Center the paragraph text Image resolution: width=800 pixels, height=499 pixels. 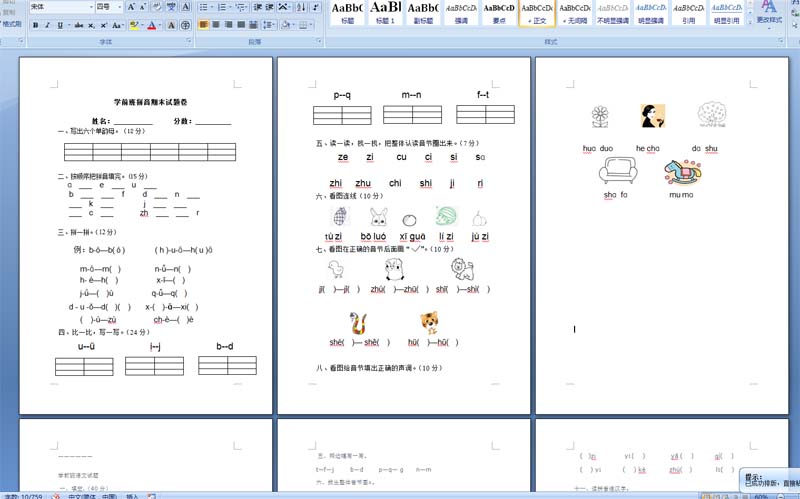coord(216,25)
